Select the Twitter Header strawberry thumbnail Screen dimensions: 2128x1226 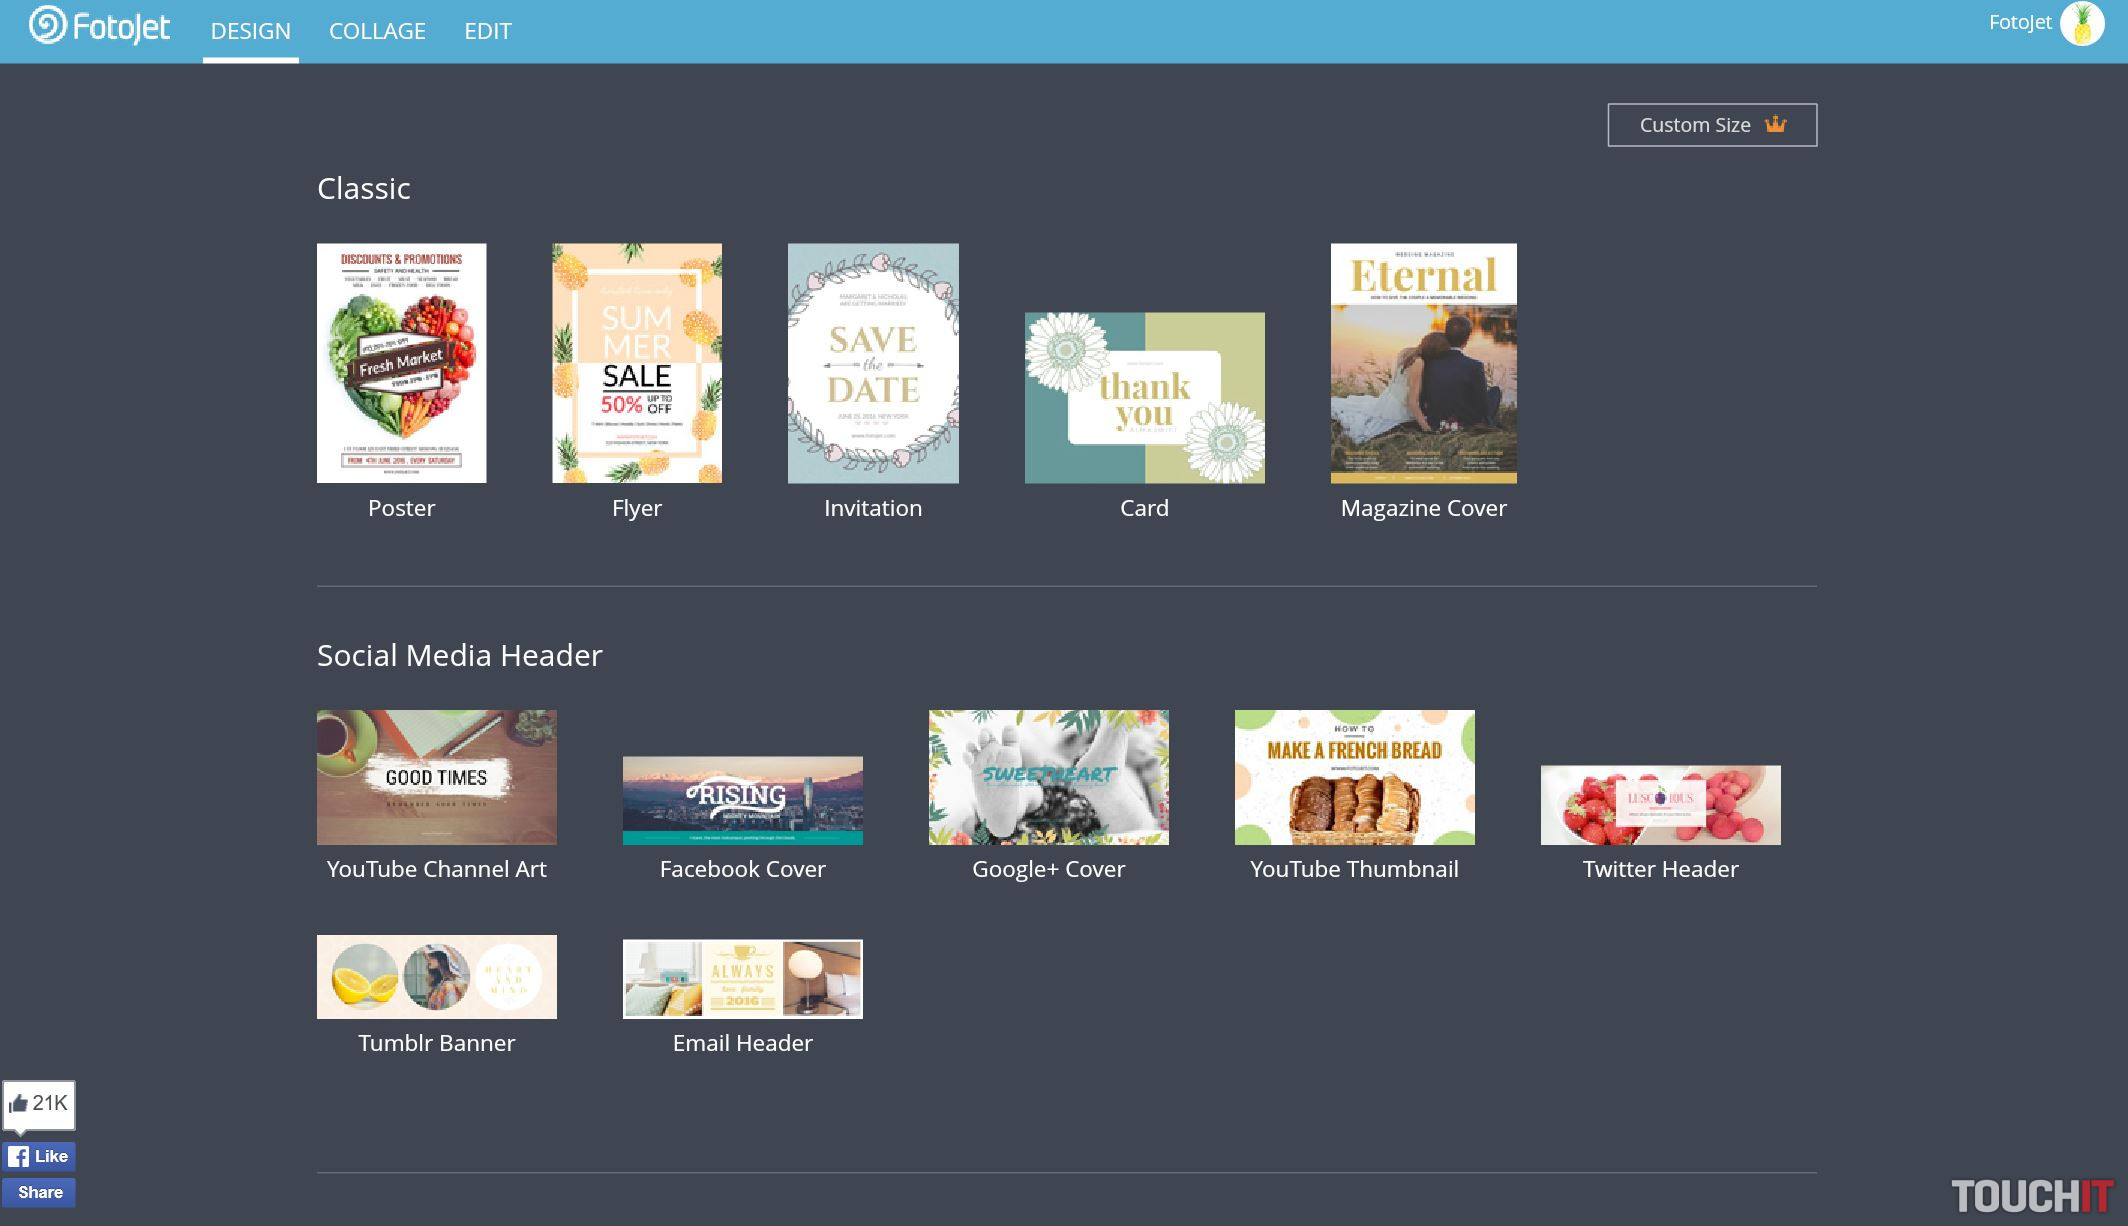[1660, 805]
